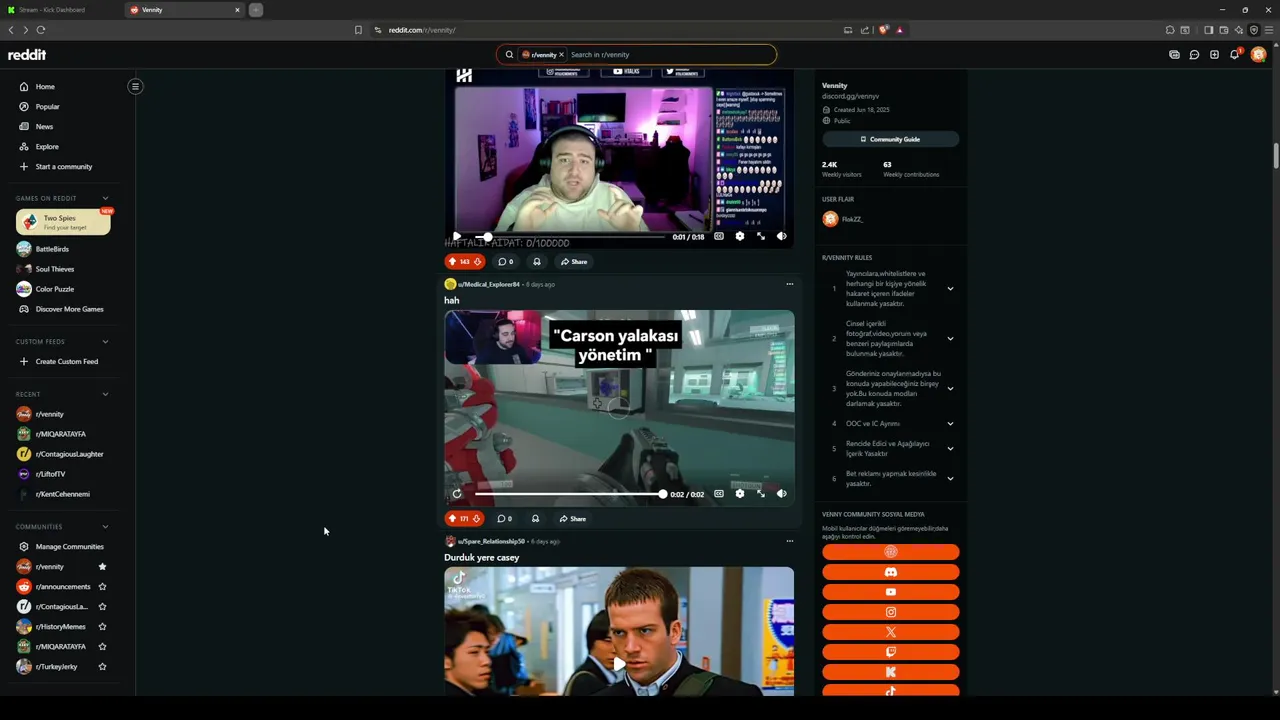The image size is (1280, 720).
Task: Open the Two Spies game card
Action: (63, 222)
